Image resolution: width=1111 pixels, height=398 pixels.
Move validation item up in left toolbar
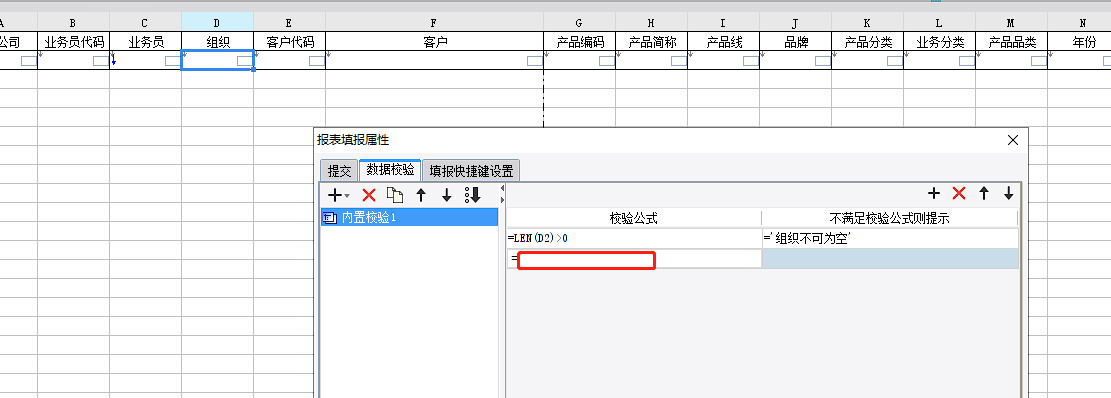point(421,195)
